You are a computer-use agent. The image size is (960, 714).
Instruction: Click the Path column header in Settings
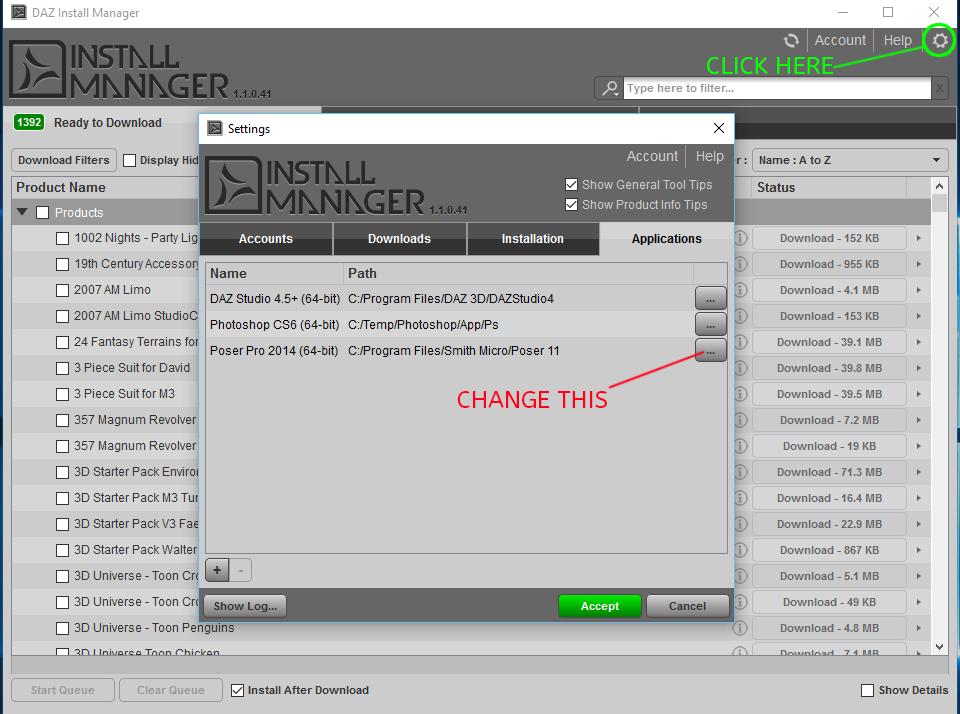tap(518, 274)
